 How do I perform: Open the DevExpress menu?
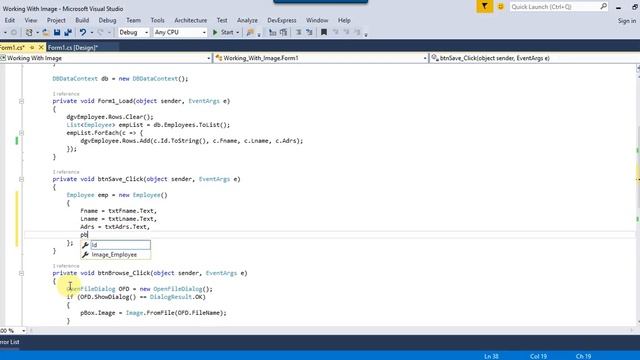click(x=282, y=20)
